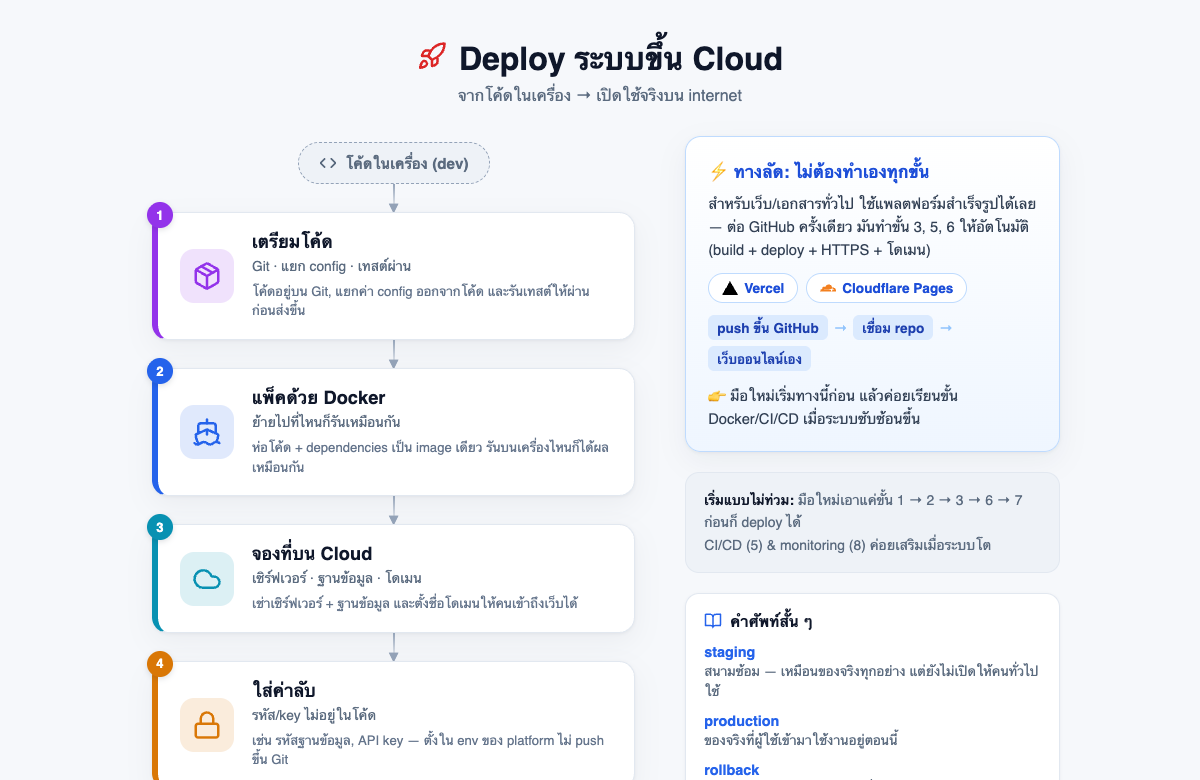
Task: Click the staging definition starting with สนามซ้อม
Action: [x=871, y=680]
